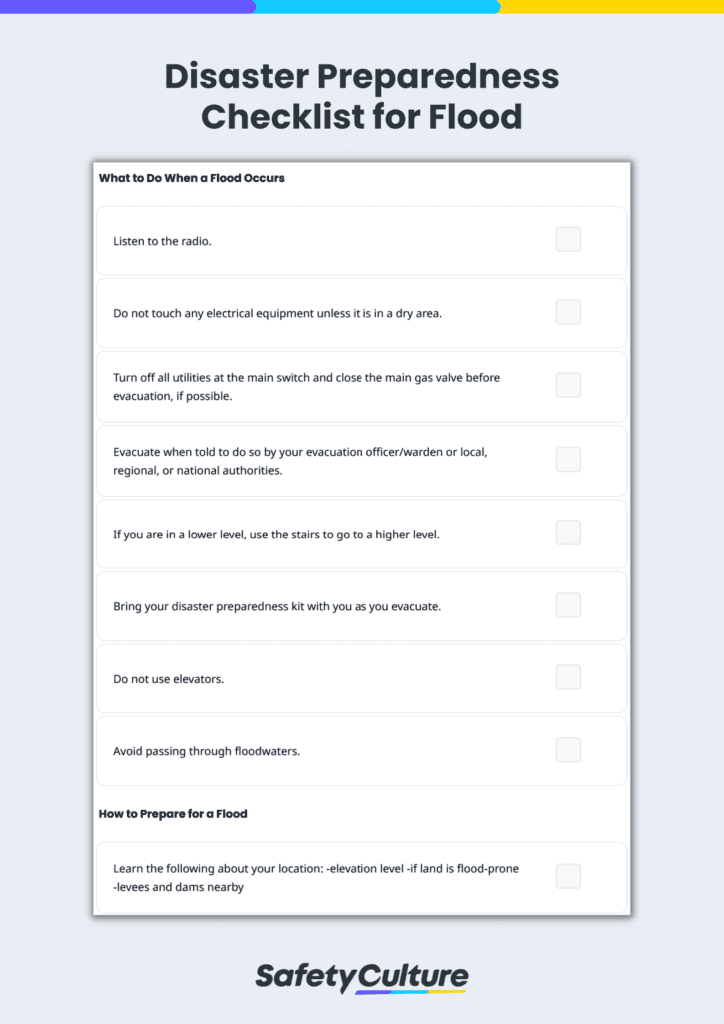
Task: Check the disaster preparedness kit checkbox
Action: [568, 605]
